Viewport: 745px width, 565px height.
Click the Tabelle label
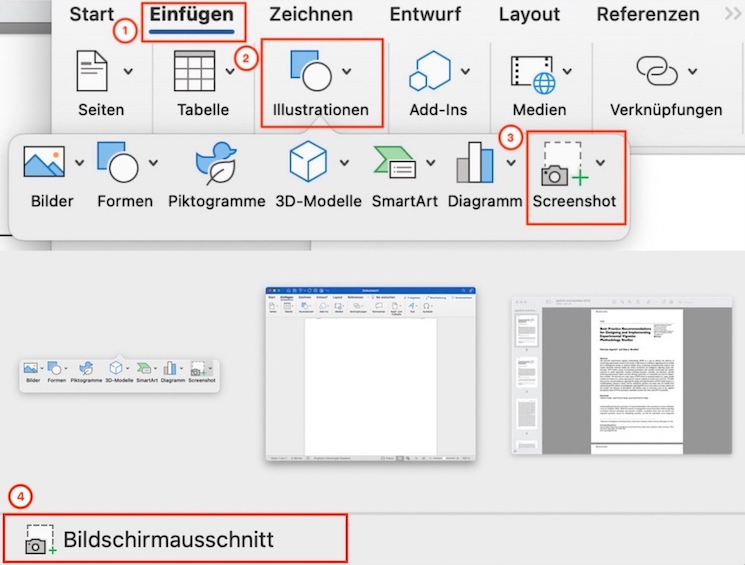(203, 110)
